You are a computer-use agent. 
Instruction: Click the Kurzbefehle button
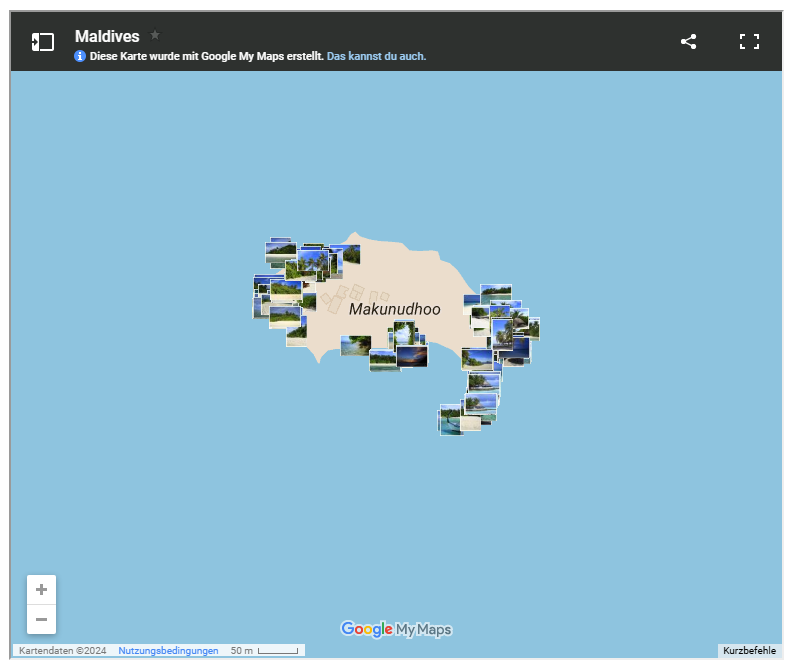(x=749, y=651)
